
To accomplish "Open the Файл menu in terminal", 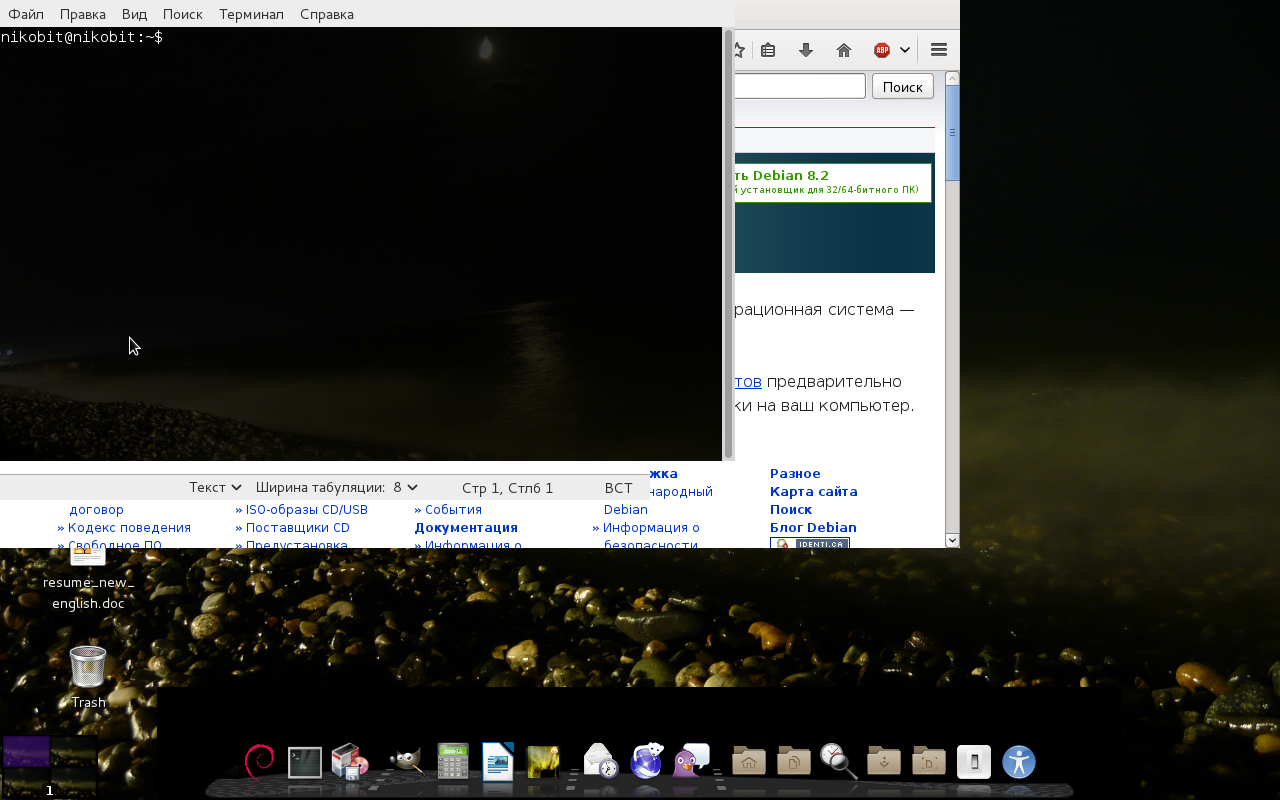I will point(26,14).
